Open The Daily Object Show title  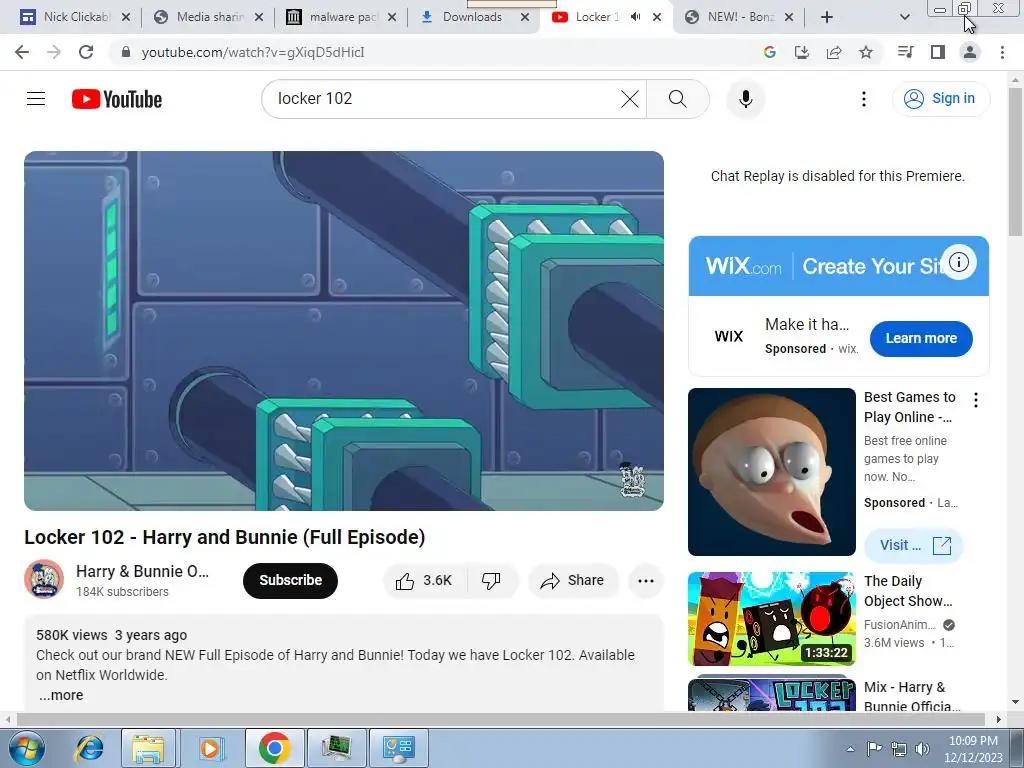pyautogui.click(x=908, y=591)
